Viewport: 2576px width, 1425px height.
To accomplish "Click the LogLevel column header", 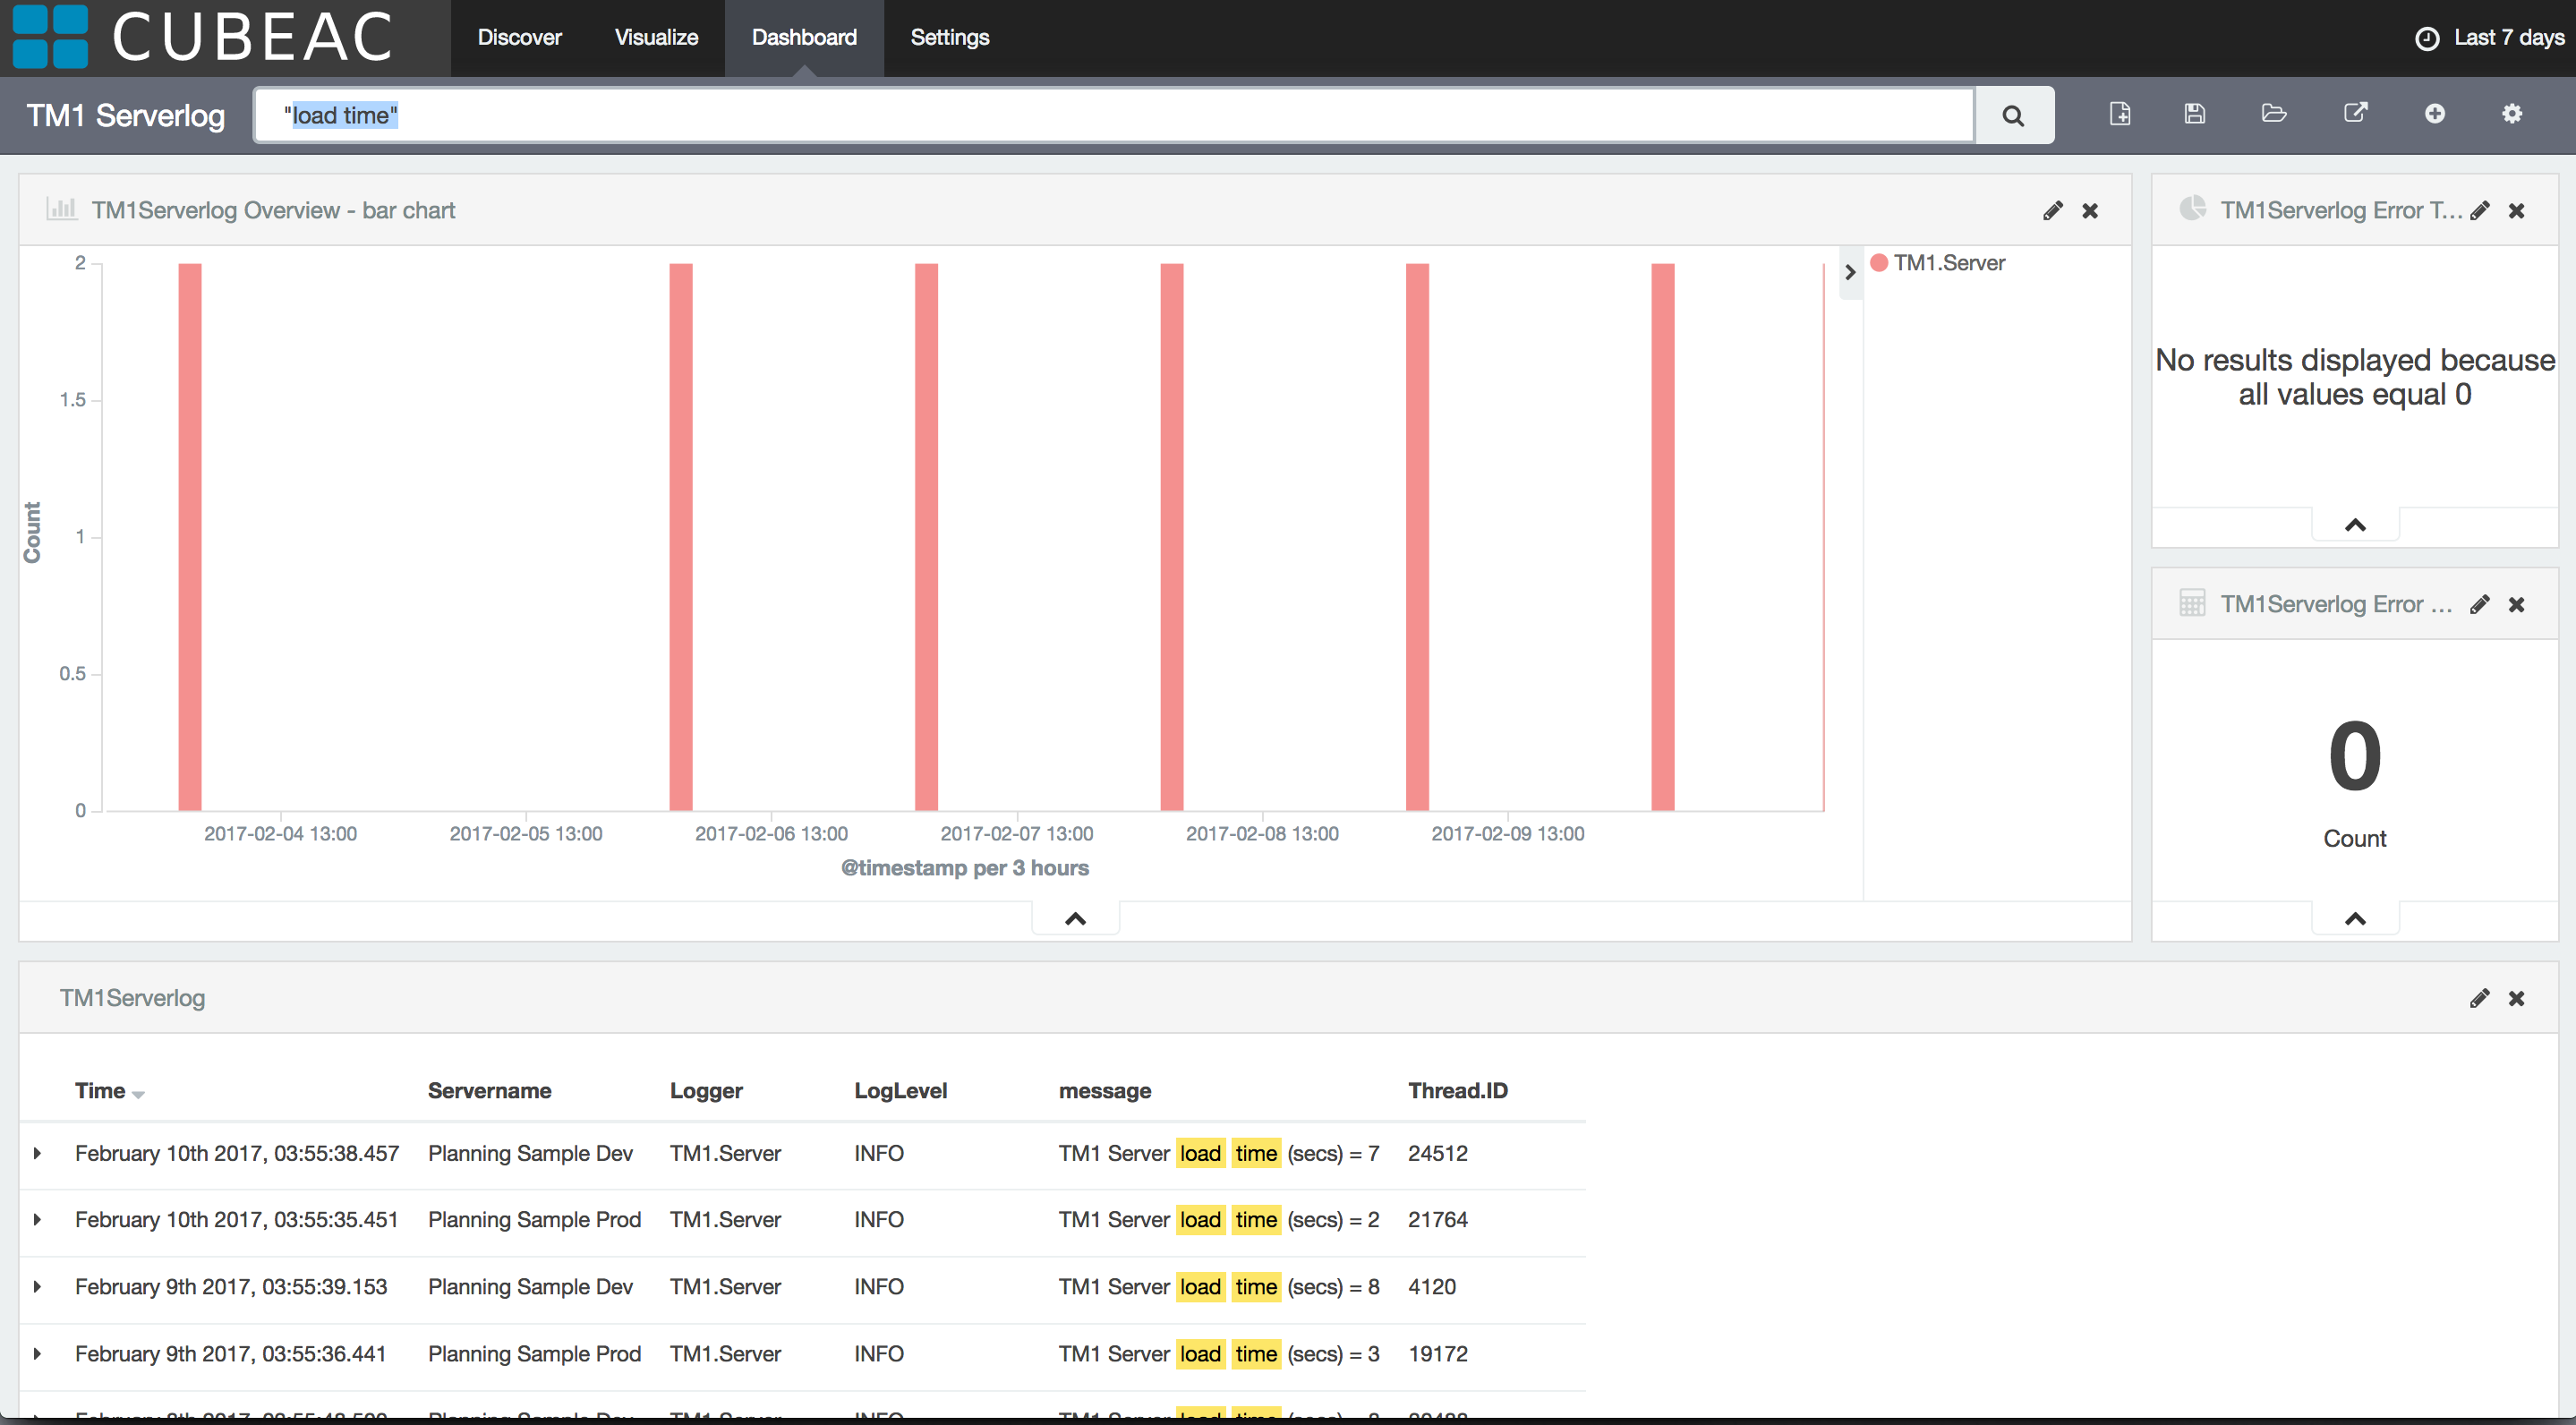I will [900, 1090].
